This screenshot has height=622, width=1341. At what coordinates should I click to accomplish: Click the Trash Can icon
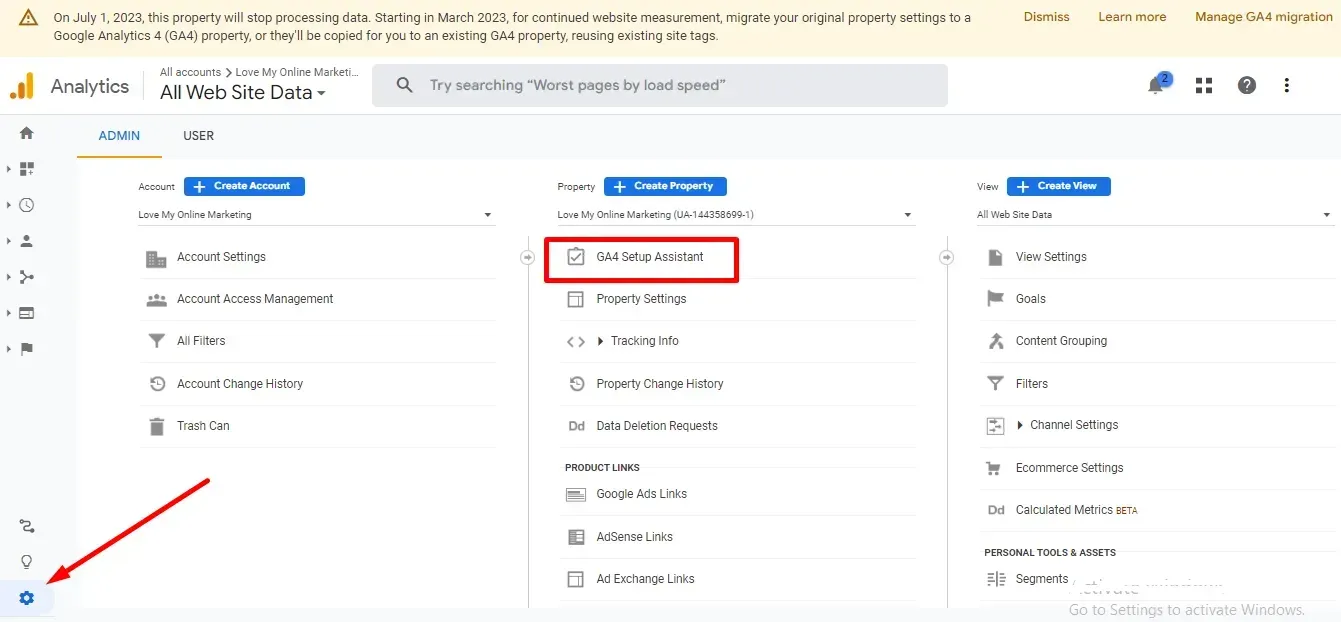156,426
